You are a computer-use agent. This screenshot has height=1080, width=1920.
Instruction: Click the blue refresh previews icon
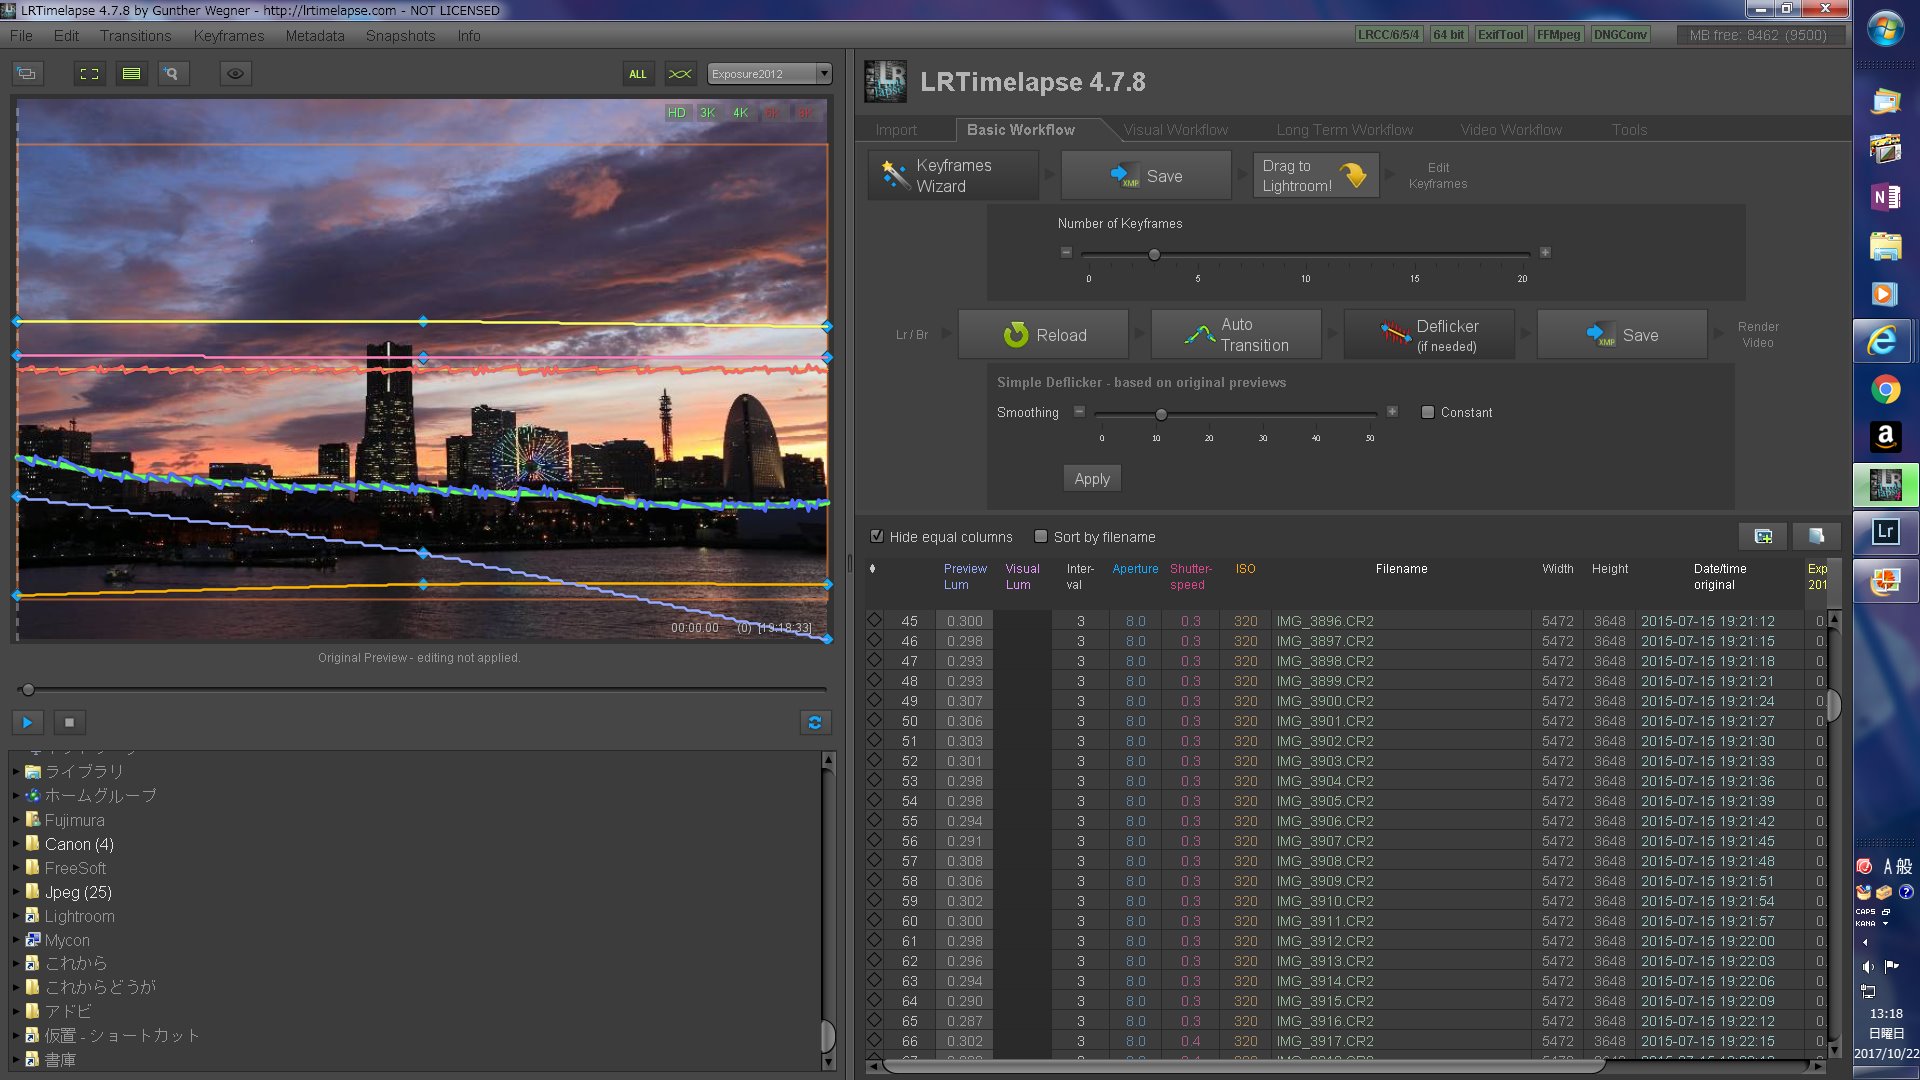tap(815, 722)
